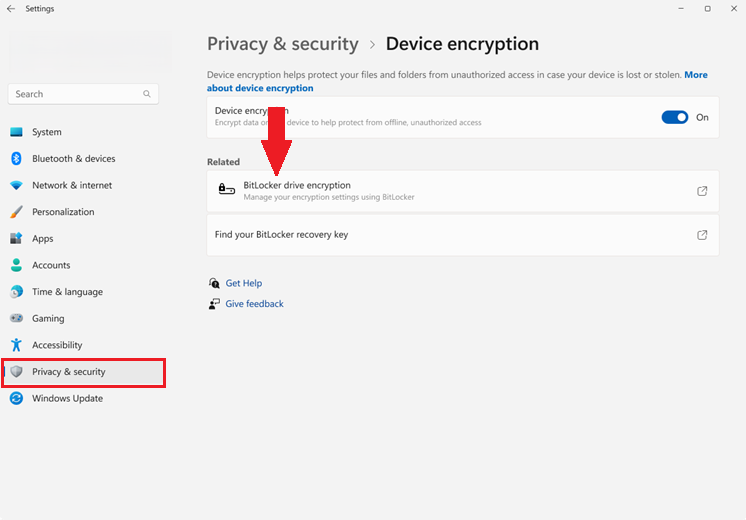Click the Windows Update sync icon
Viewport: 746px width, 520px height.
tap(16, 398)
